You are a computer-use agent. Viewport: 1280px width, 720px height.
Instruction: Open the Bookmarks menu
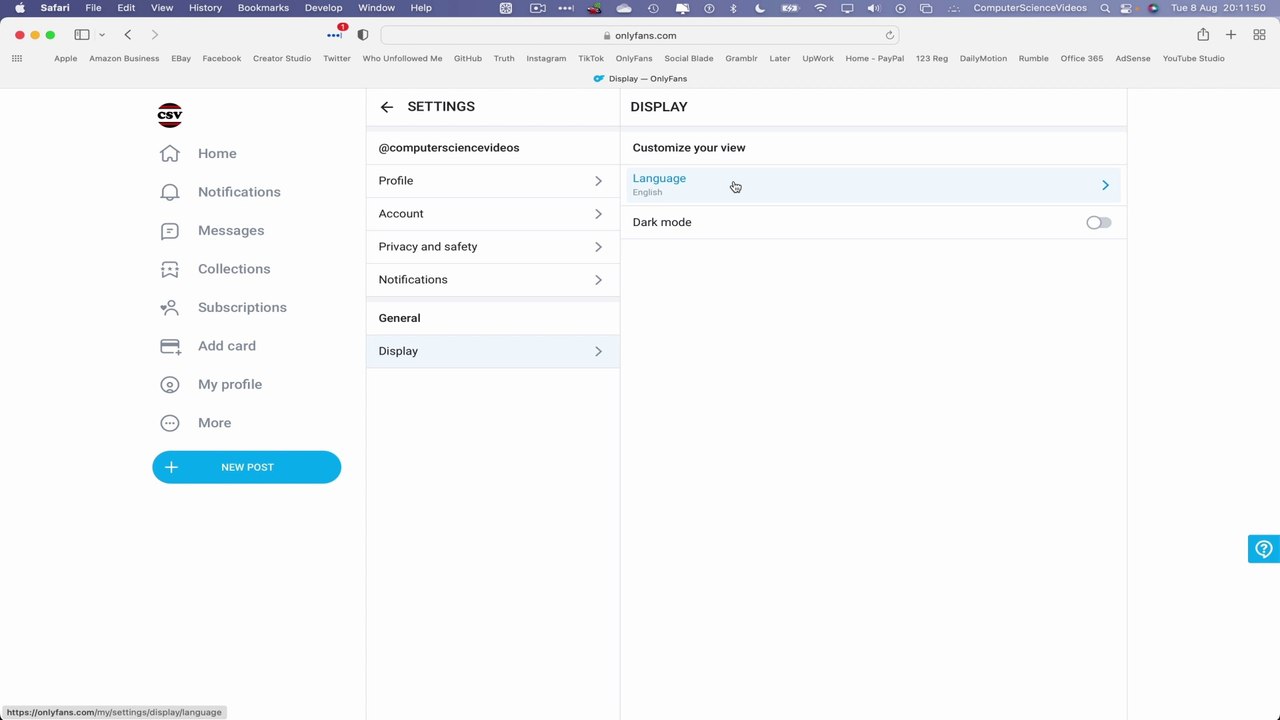263,8
